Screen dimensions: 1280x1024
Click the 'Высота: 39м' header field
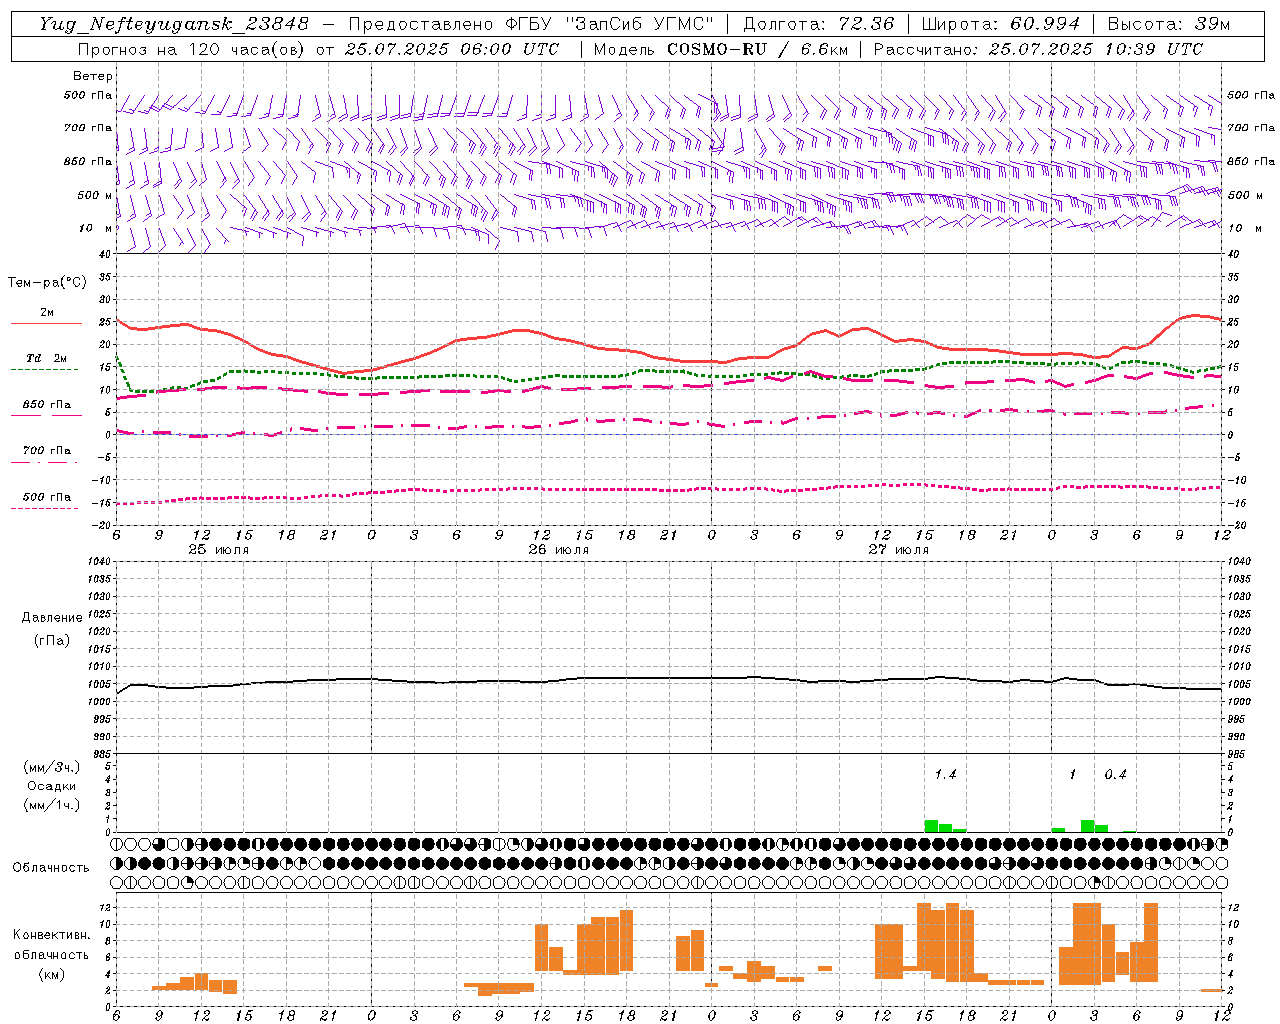click(x=1169, y=24)
